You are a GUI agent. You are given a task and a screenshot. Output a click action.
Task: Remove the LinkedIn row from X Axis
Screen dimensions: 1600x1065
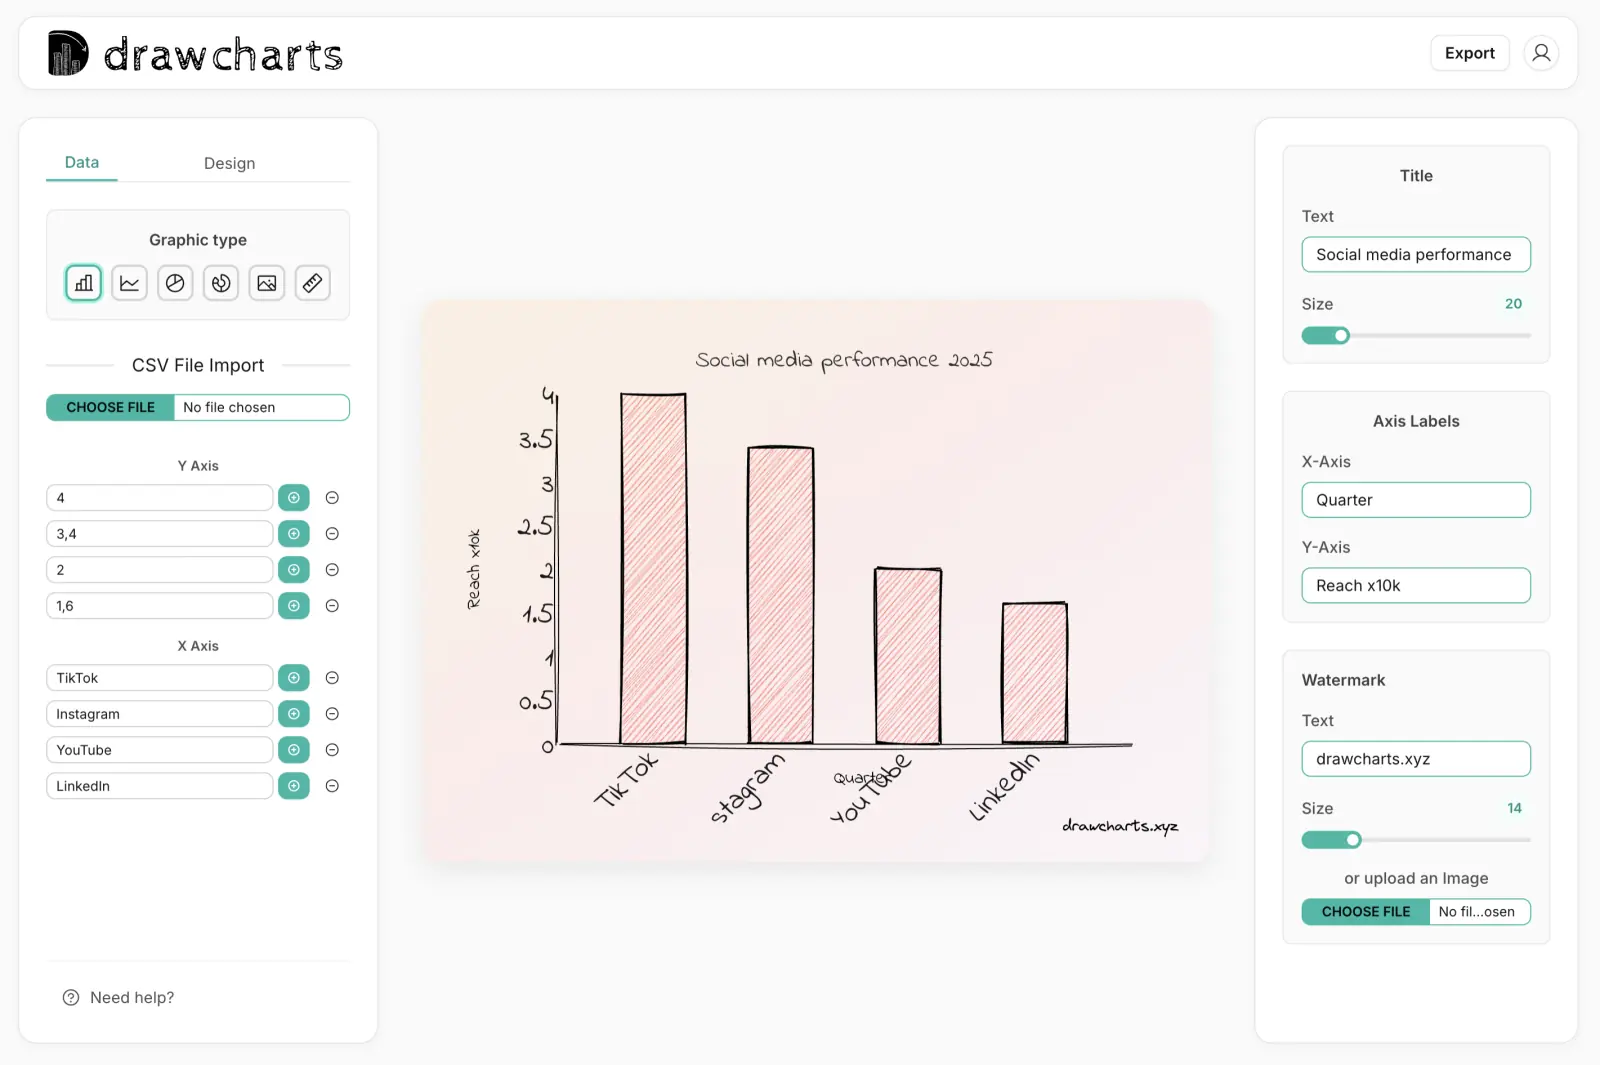point(332,786)
